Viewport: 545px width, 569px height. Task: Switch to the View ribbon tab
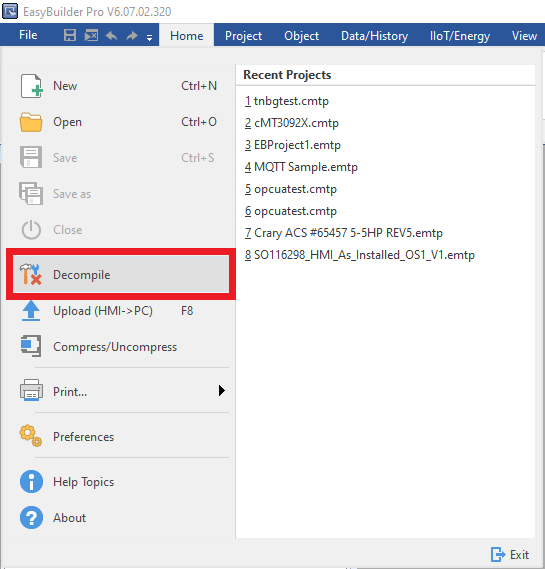click(524, 36)
